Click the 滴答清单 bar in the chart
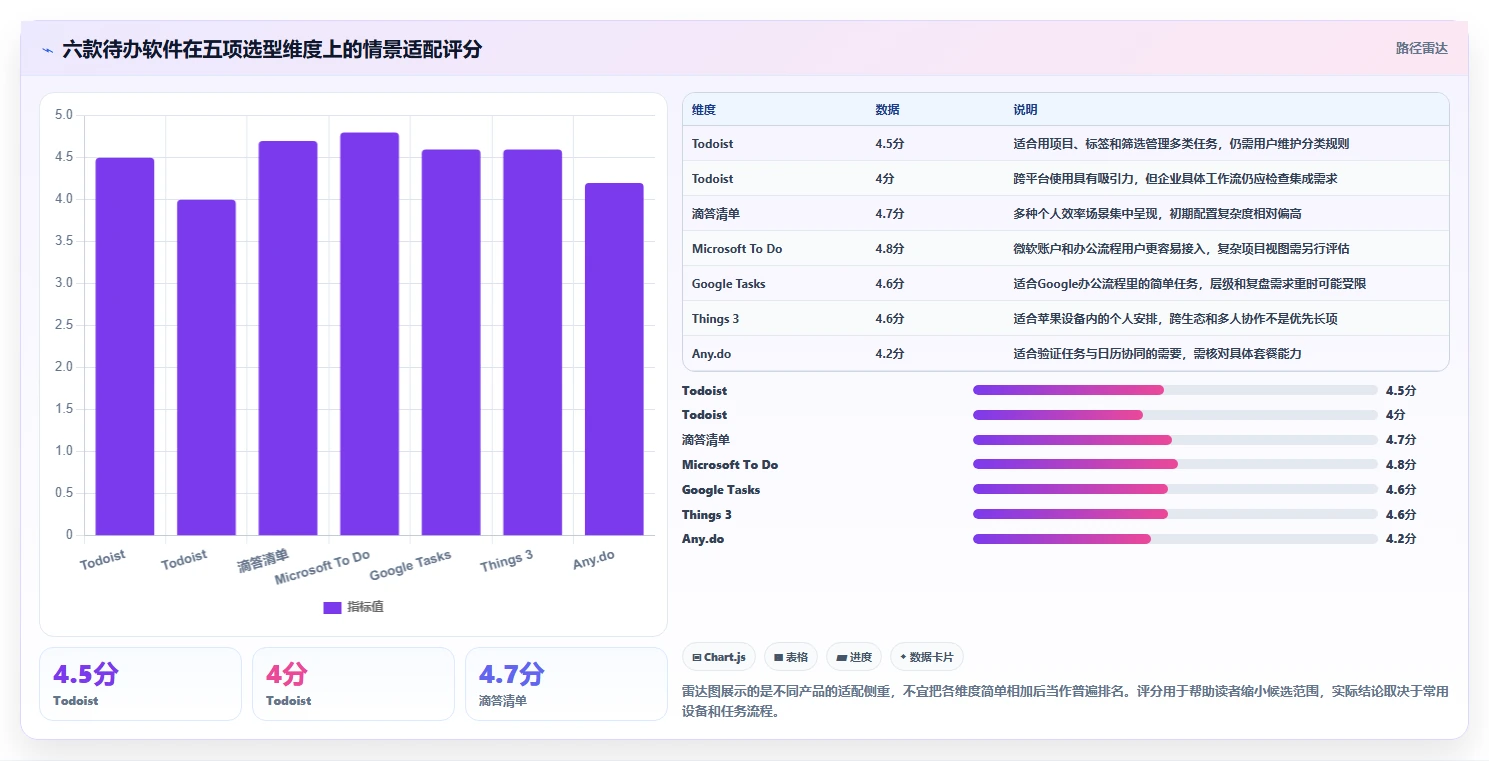The width and height of the screenshot is (1489, 761). tap(288, 338)
